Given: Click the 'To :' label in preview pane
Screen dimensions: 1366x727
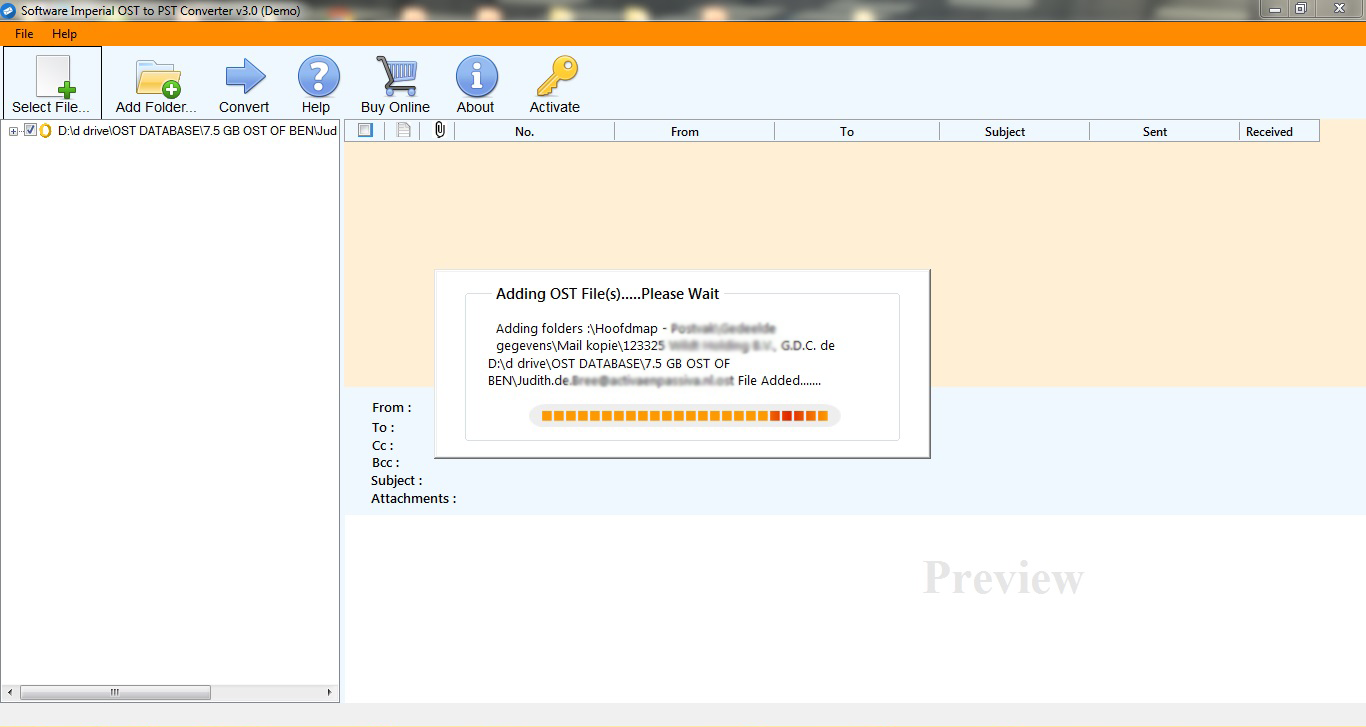Looking at the screenshot, I should pos(383,427).
